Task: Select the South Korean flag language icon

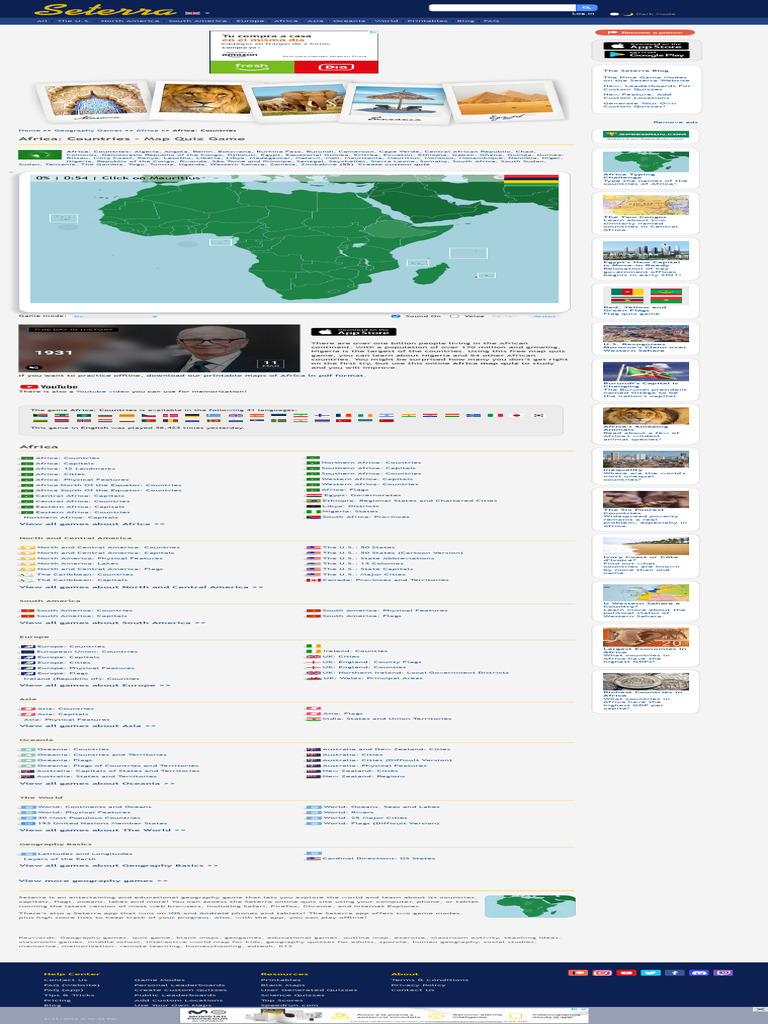Action: click(538, 415)
